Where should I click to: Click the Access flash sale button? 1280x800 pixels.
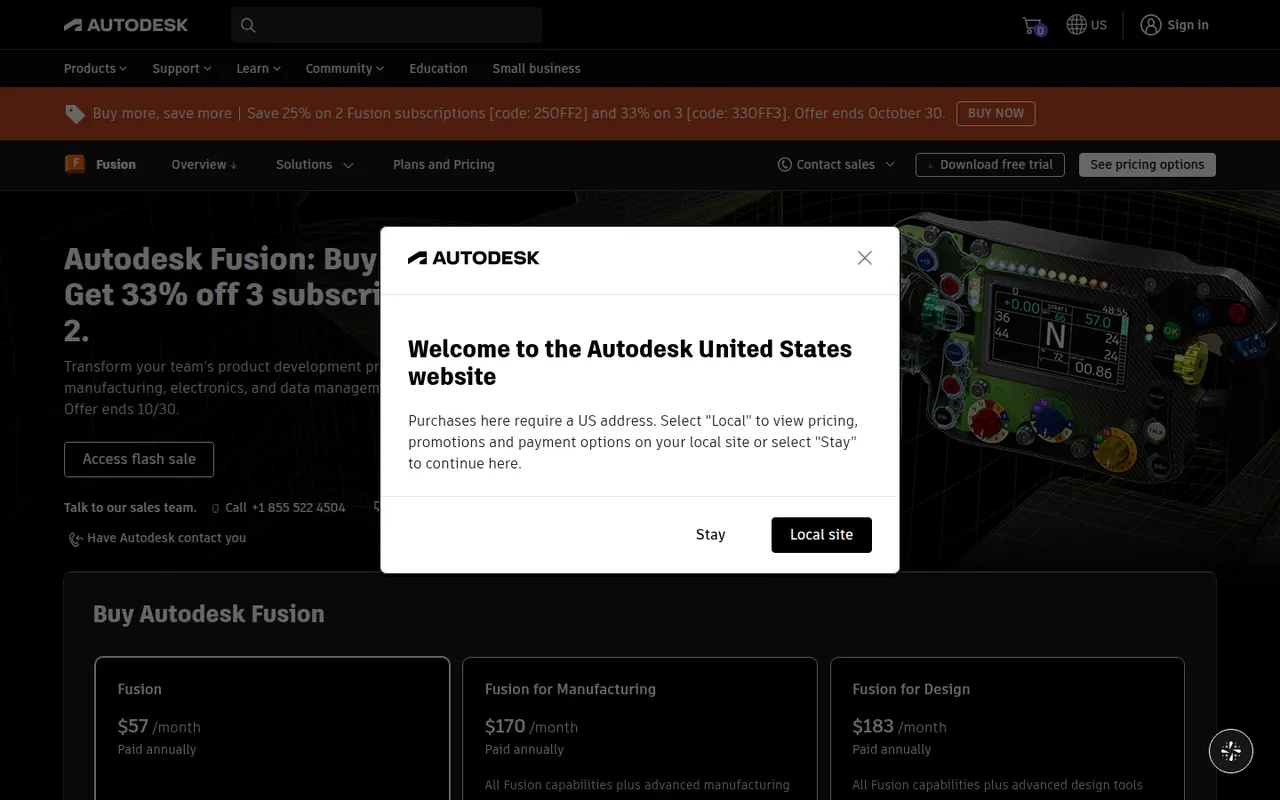point(139,459)
